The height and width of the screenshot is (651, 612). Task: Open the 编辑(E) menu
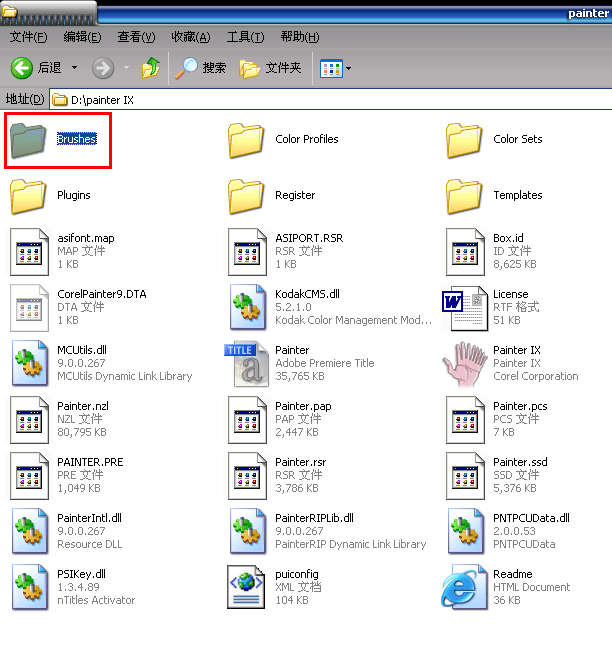tap(82, 37)
